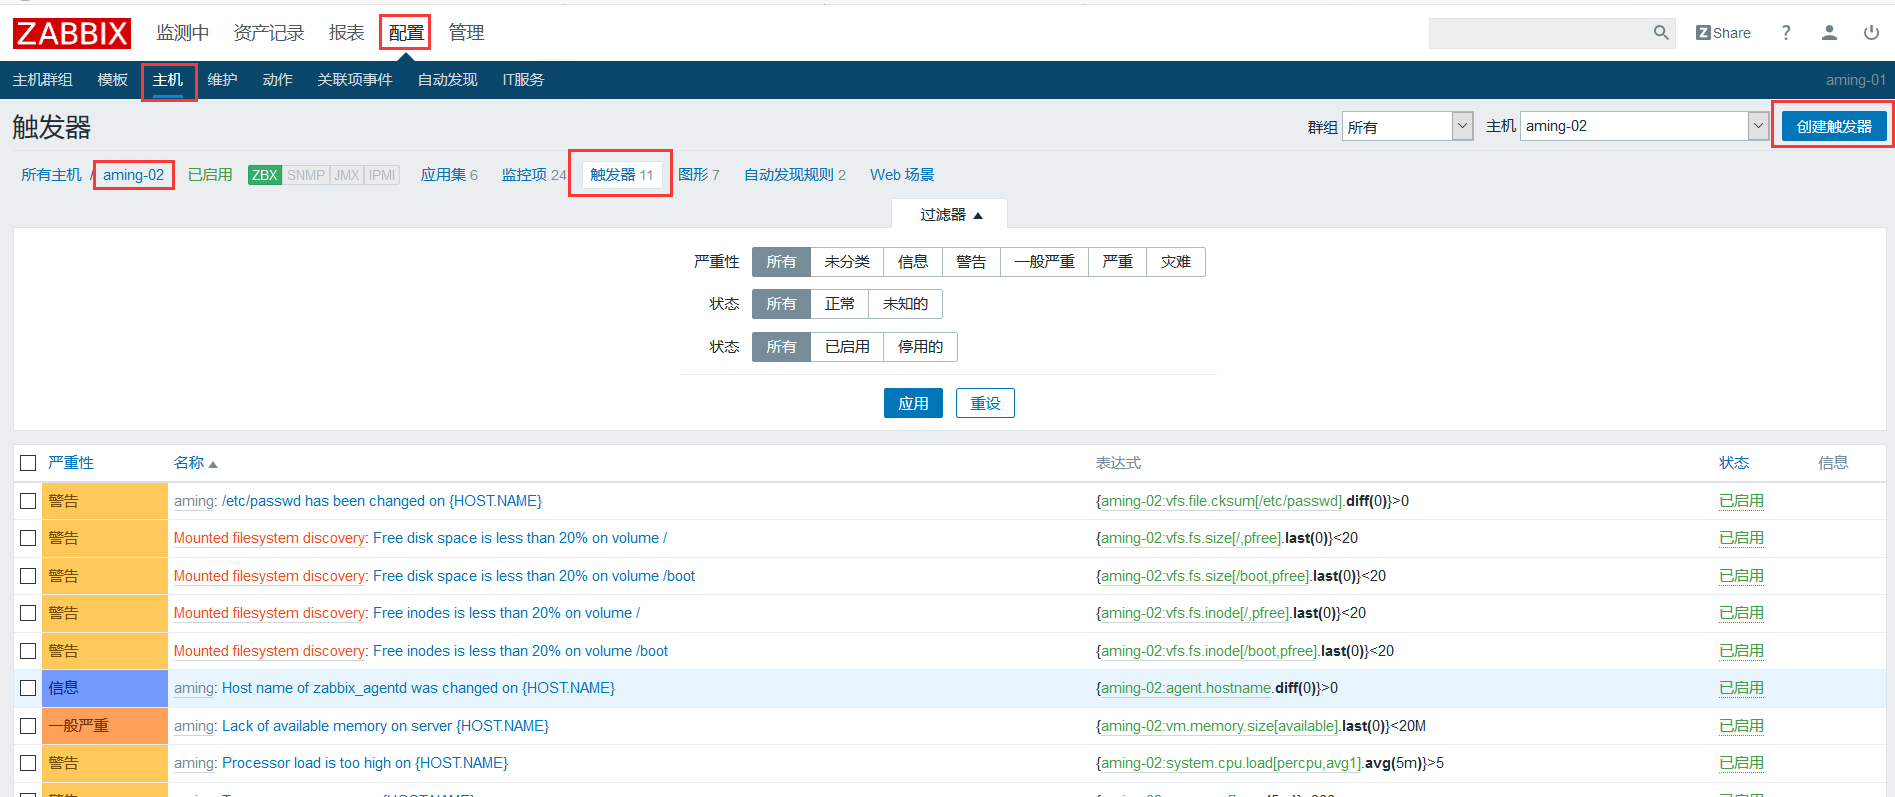Image resolution: width=1895 pixels, height=797 pixels.
Task: Go to Event correlation submenu
Action: coord(355,80)
